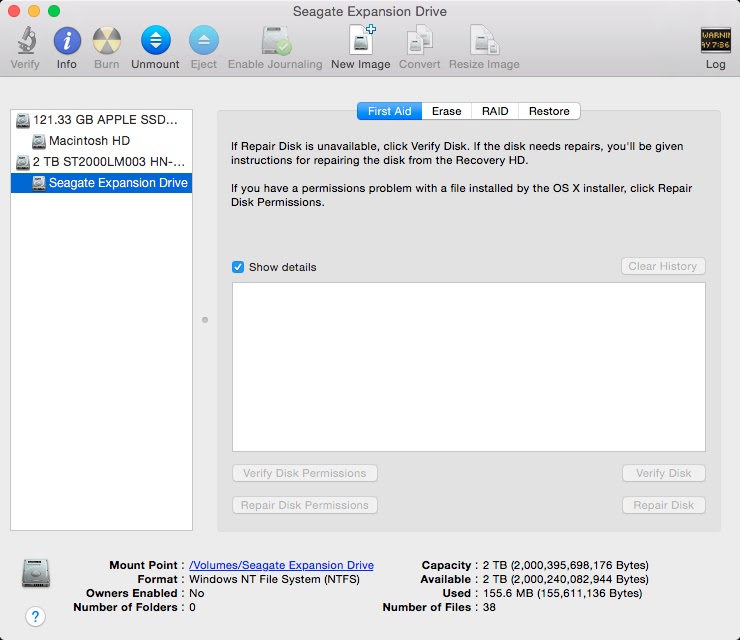Open the help question mark button
The width and height of the screenshot is (740, 640).
35,616
